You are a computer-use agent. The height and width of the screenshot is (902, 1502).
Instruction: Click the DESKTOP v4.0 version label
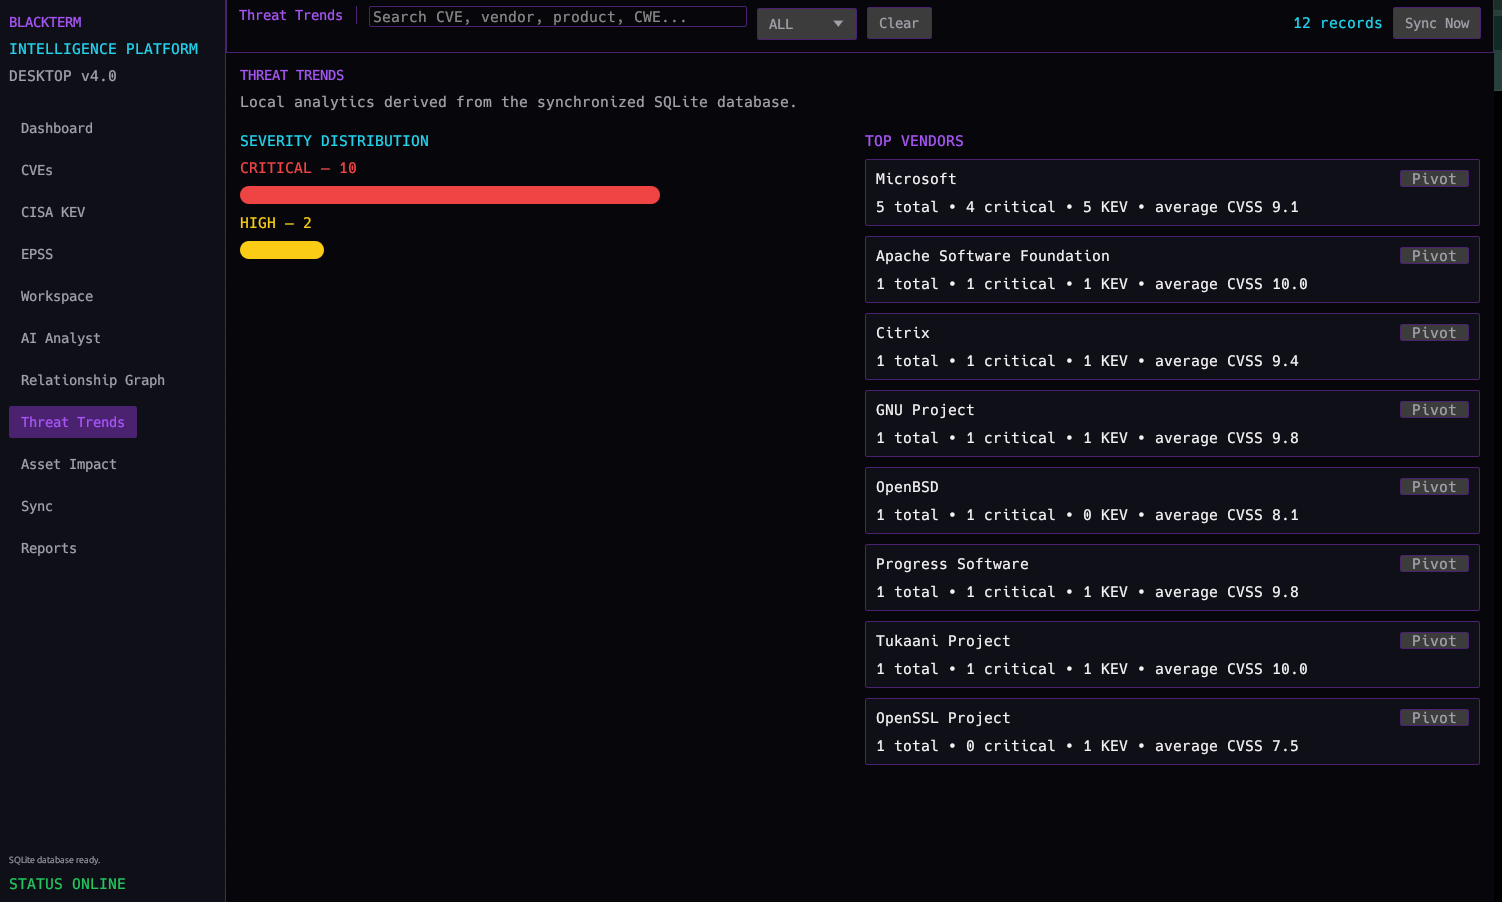[63, 76]
